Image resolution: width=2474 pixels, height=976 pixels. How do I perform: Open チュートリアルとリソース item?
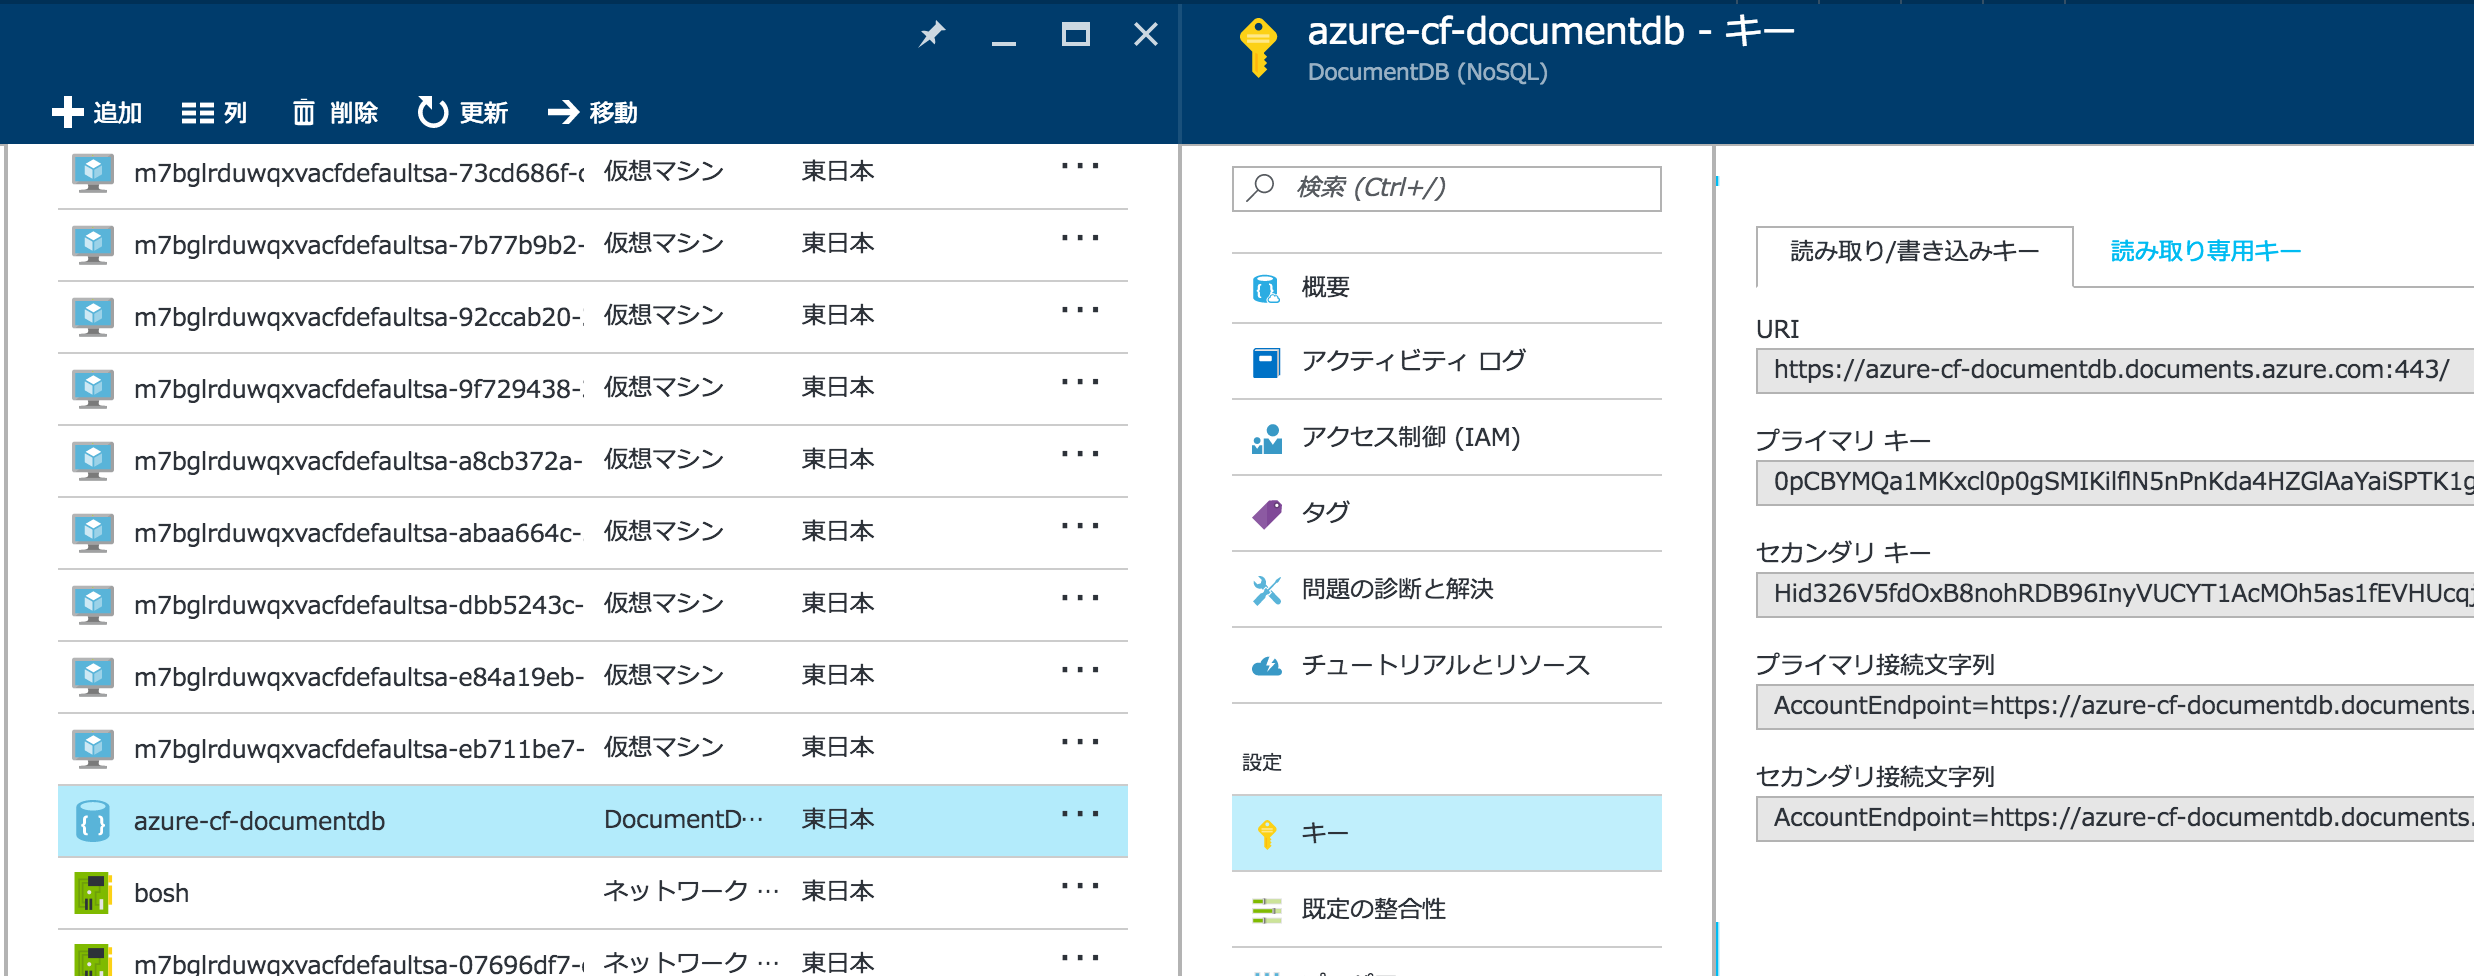coord(1445,665)
